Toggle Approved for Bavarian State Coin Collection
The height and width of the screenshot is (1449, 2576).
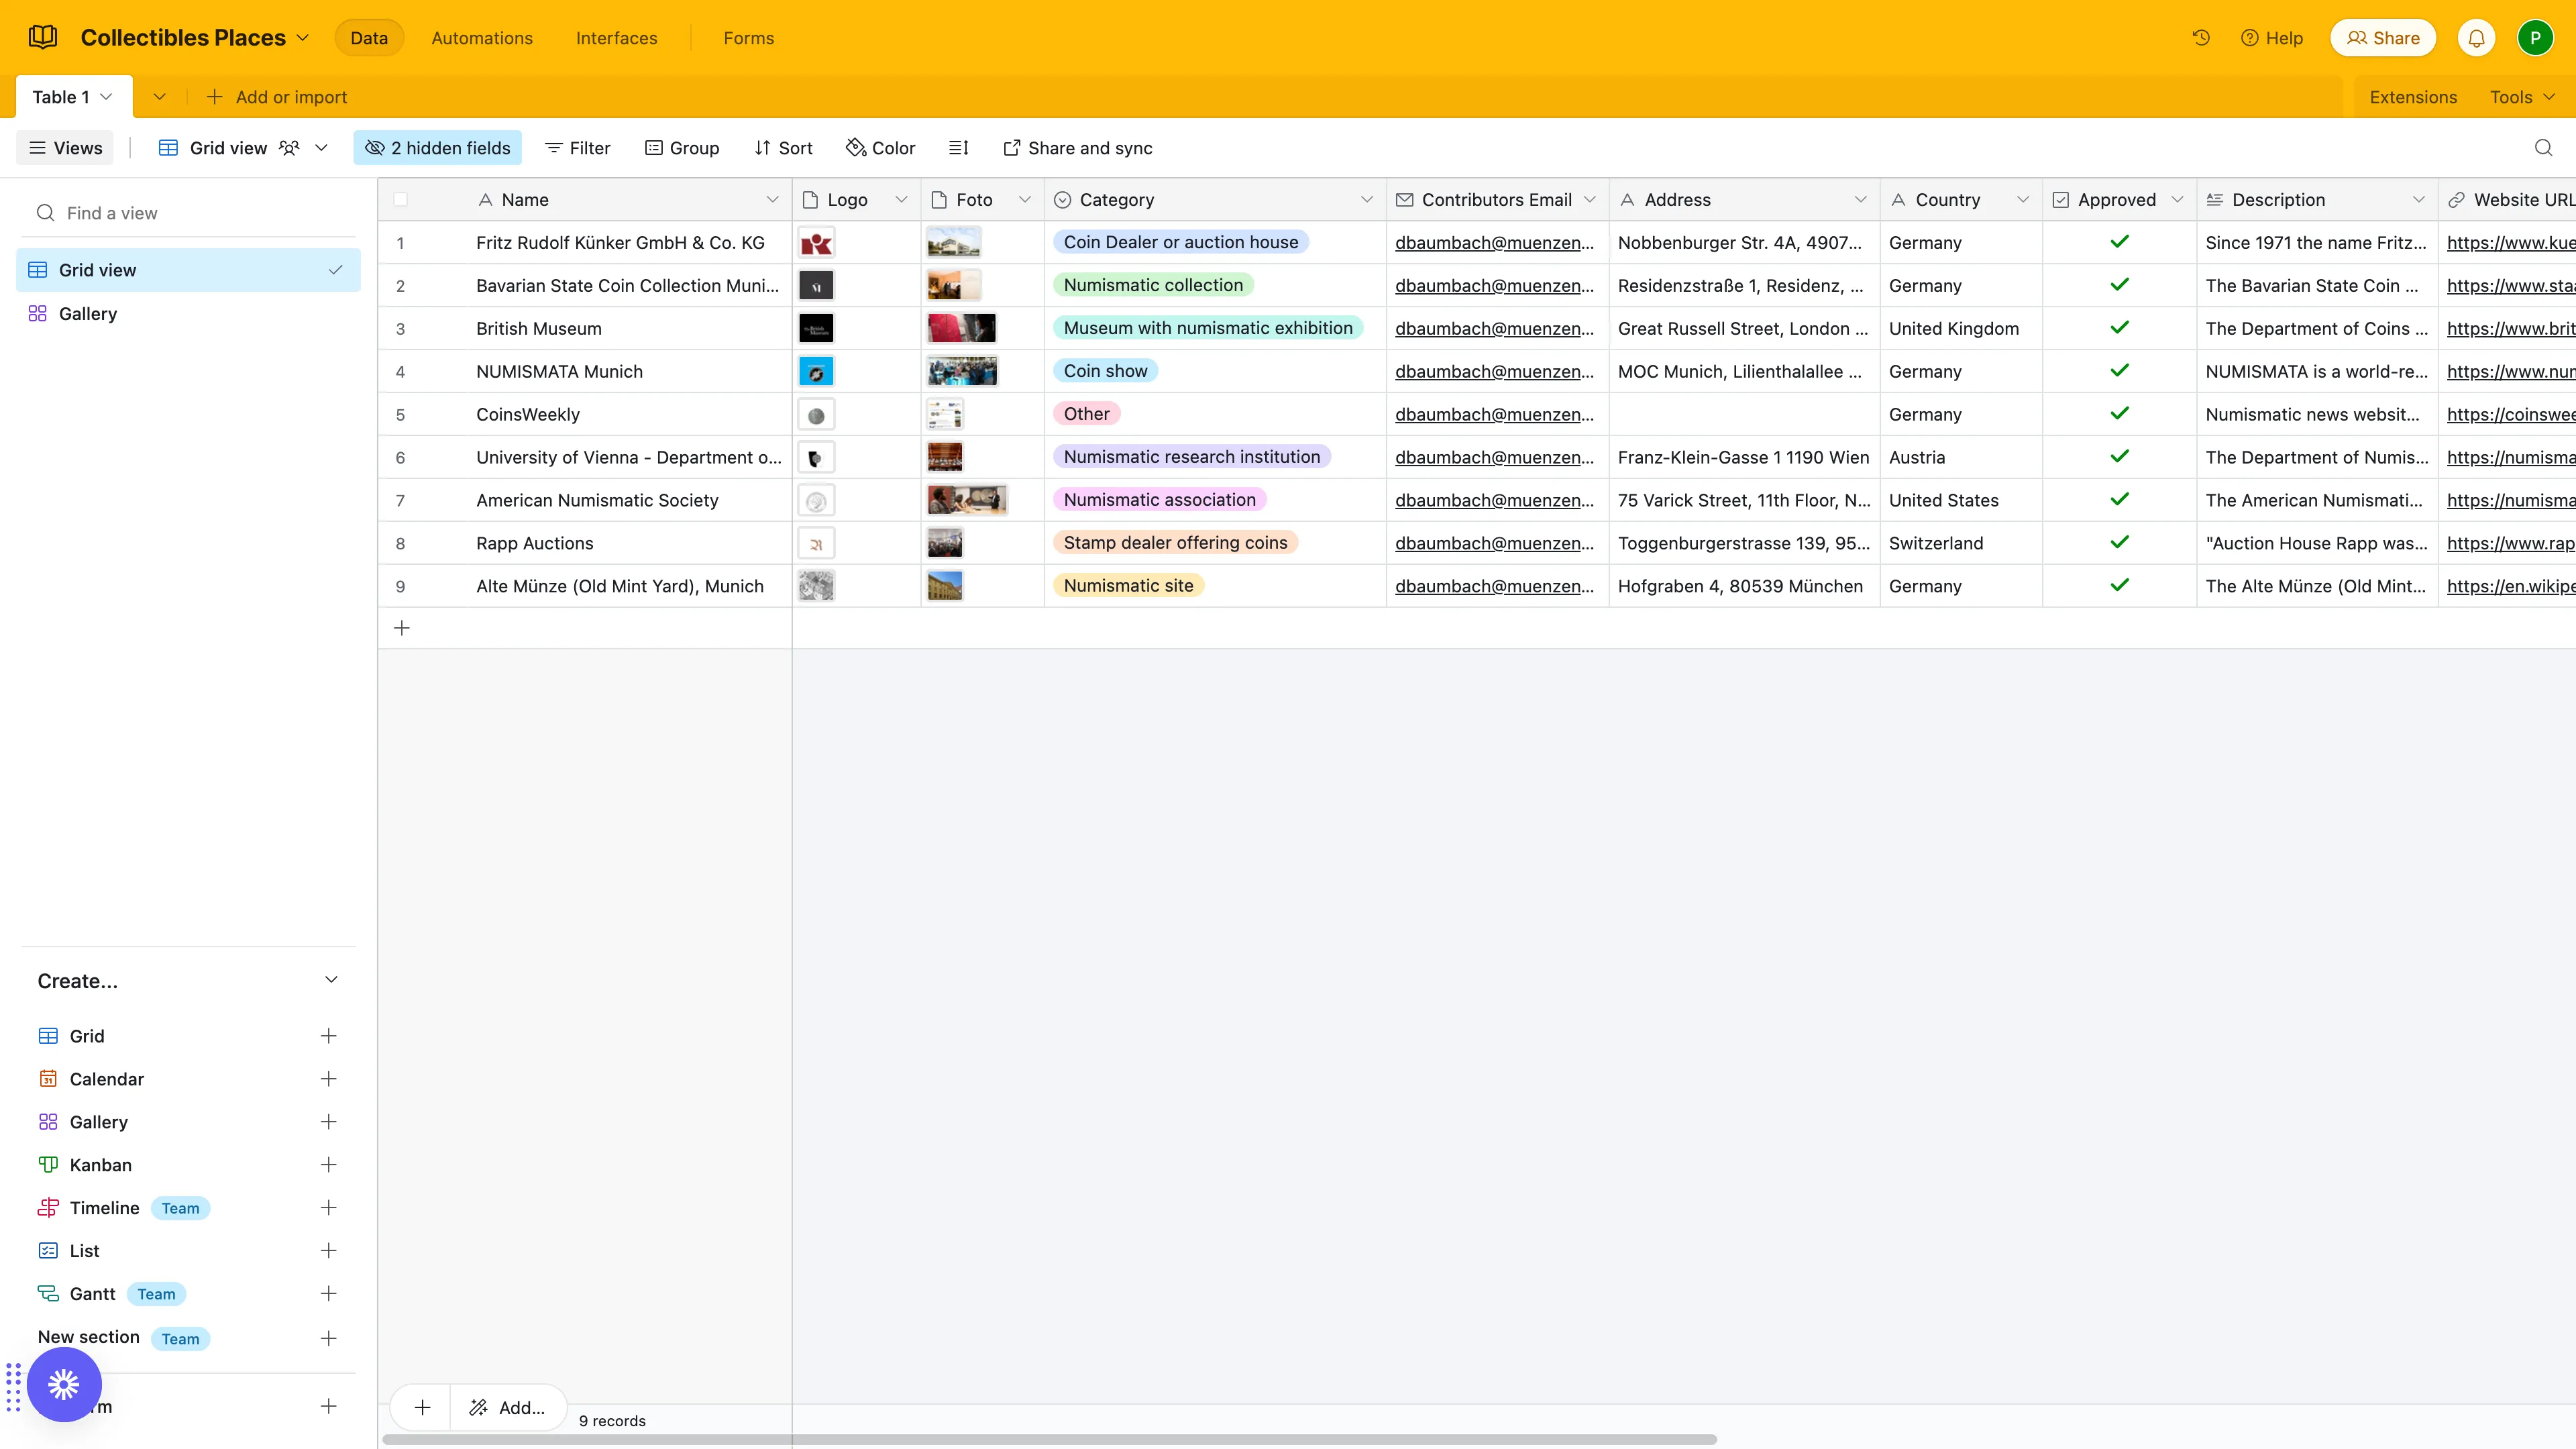[x=2119, y=285]
